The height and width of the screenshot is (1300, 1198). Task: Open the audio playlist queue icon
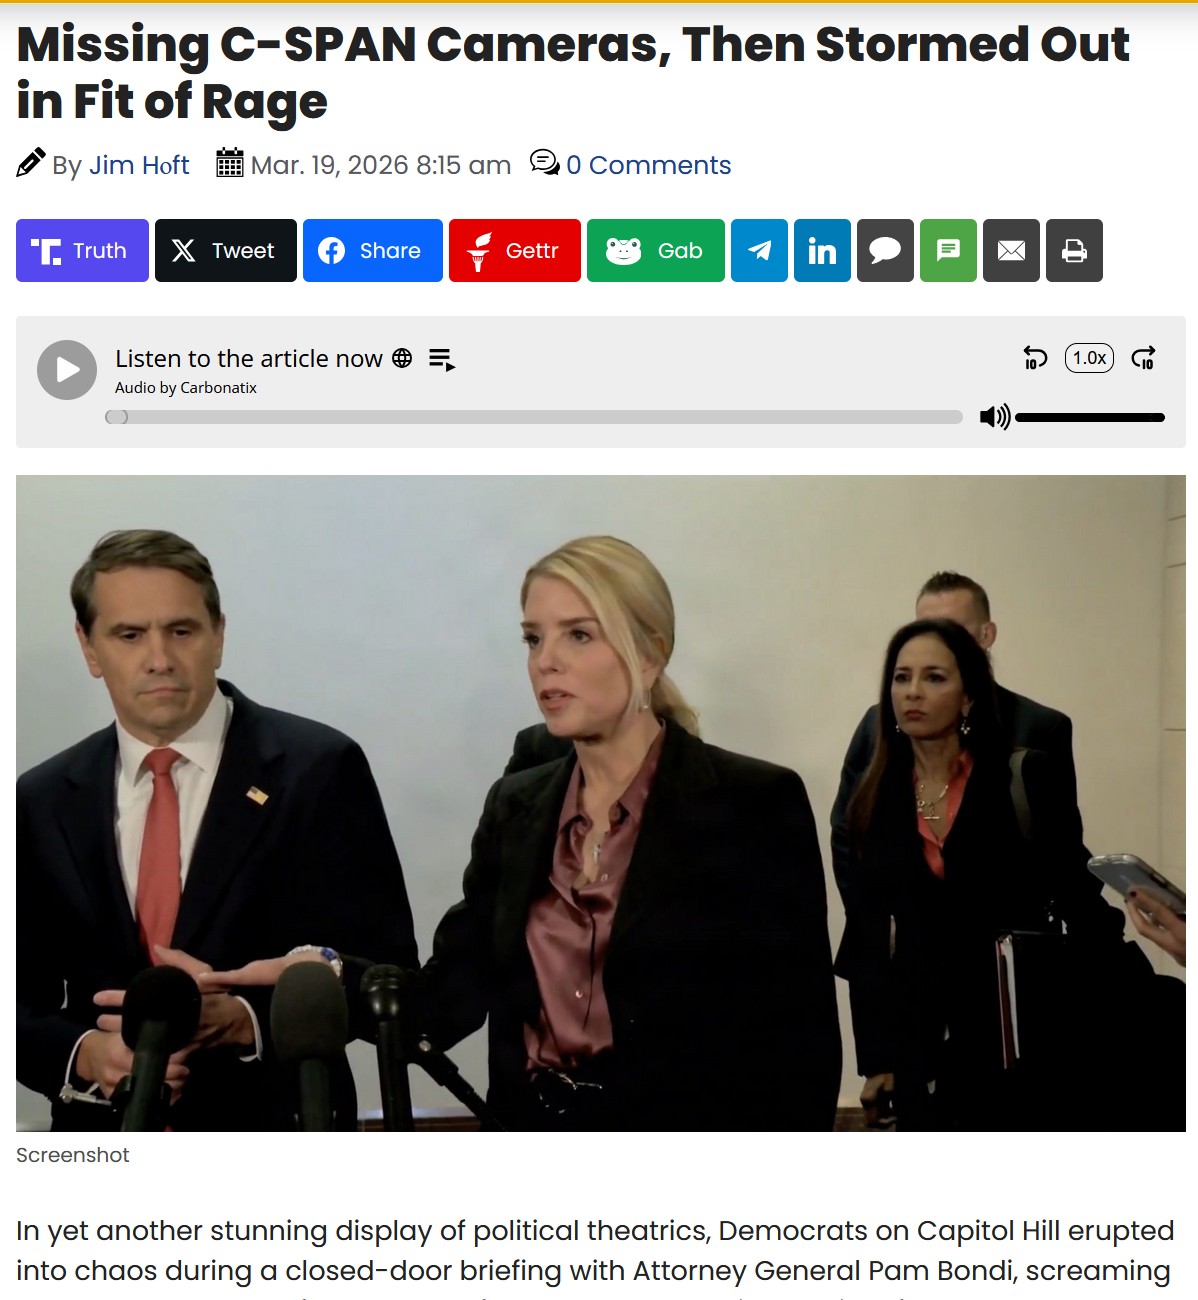(x=442, y=359)
